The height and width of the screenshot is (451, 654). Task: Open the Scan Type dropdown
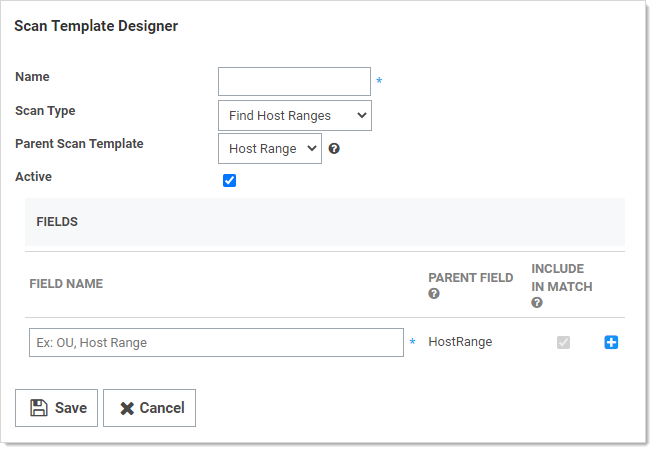[x=294, y=115]
